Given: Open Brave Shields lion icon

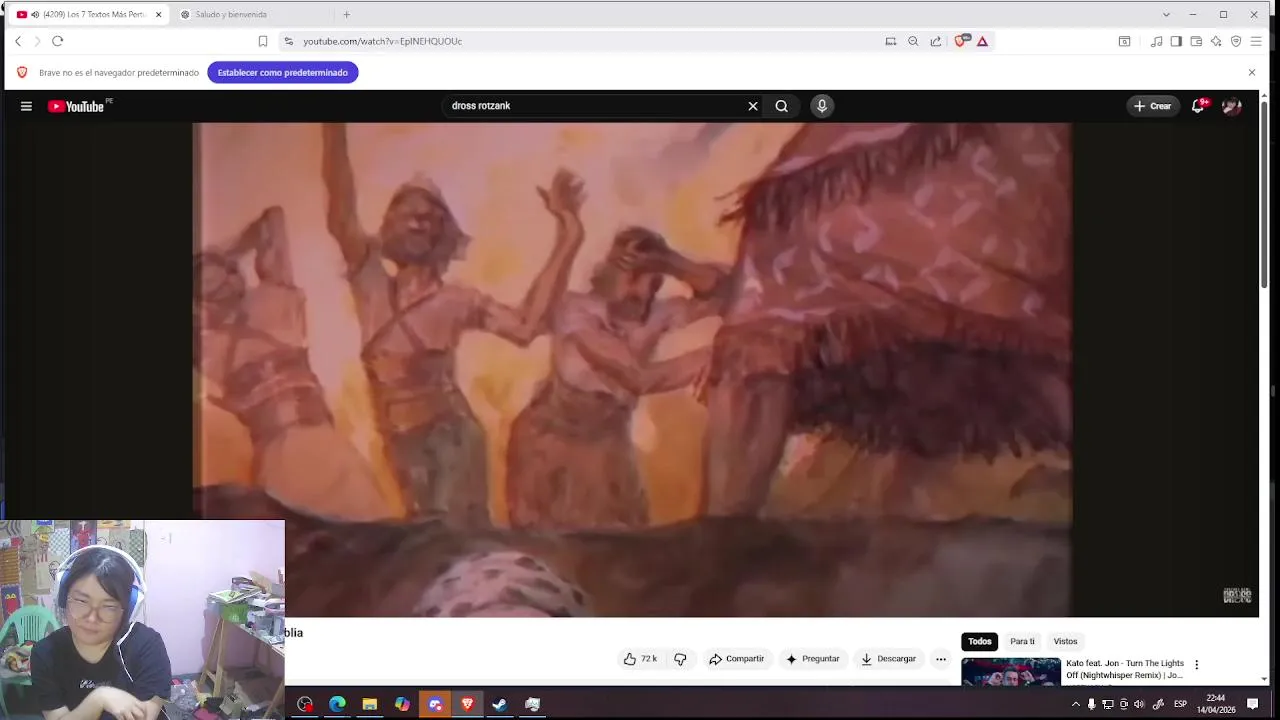Looking at the screenshot, I should [961, 41].
